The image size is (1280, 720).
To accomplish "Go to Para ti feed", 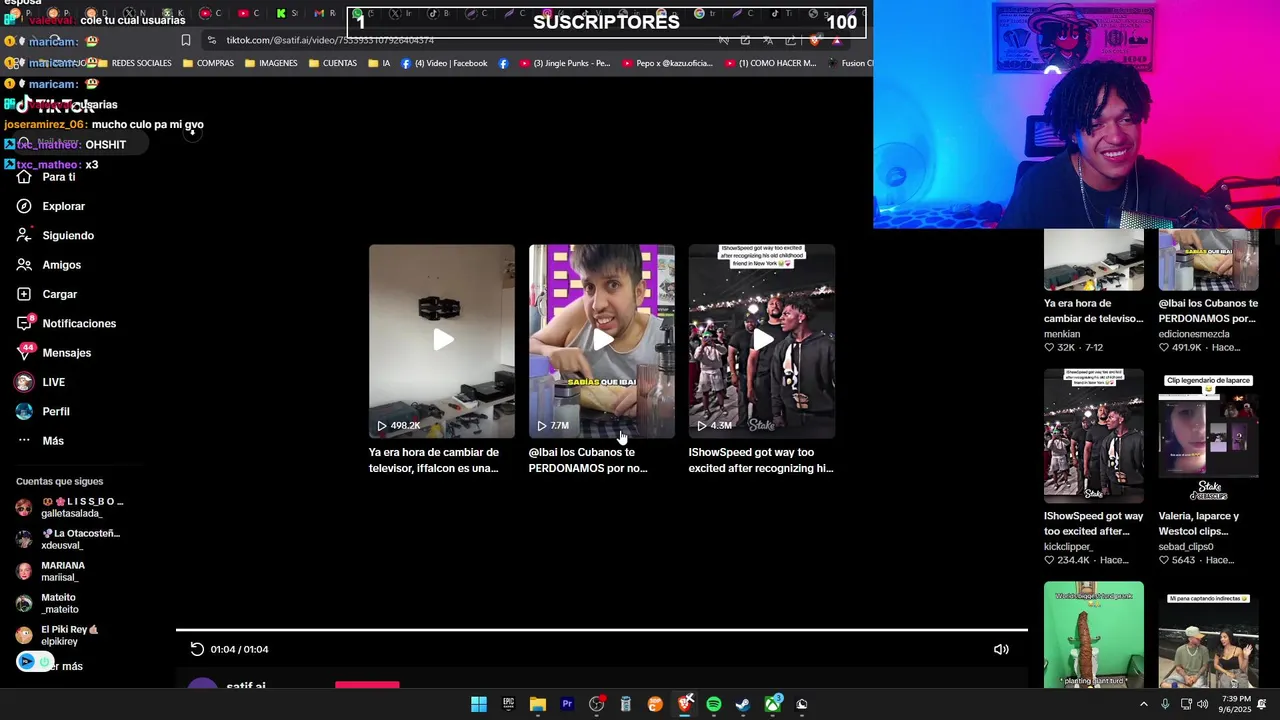I will [x=46, y=177].
